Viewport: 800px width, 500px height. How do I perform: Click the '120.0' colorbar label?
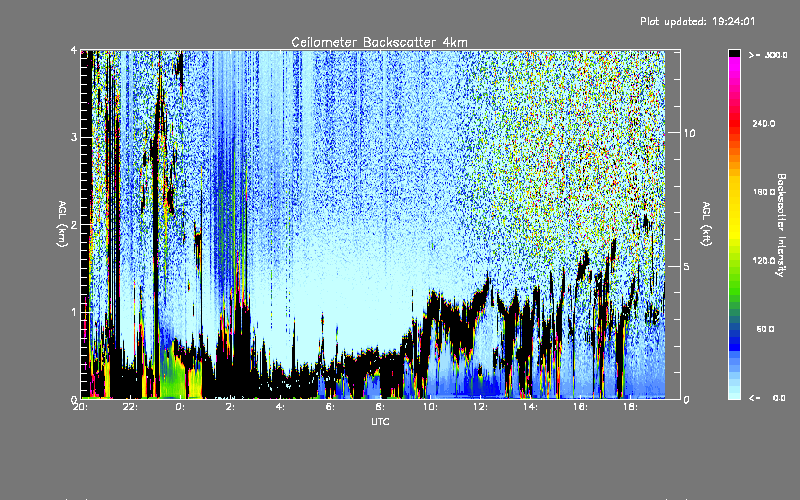764,261
